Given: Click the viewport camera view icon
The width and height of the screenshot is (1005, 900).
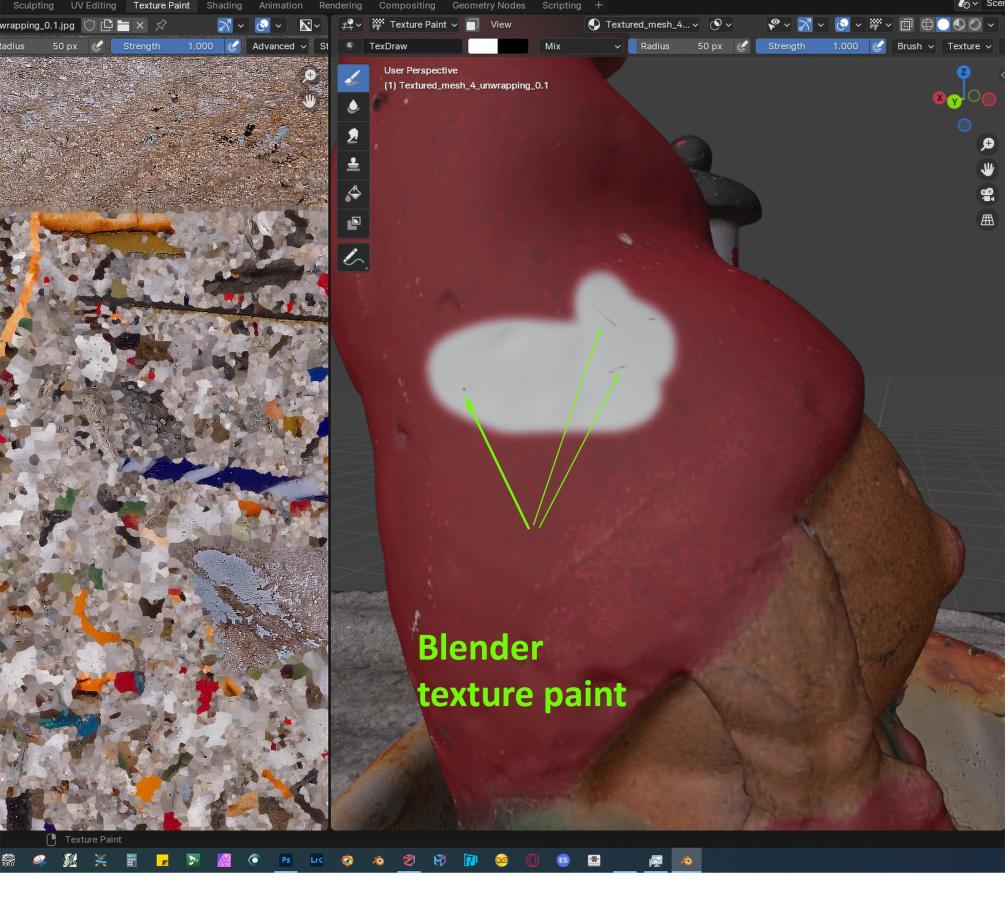Looking at the screenshot, I should tap(987, 195).
